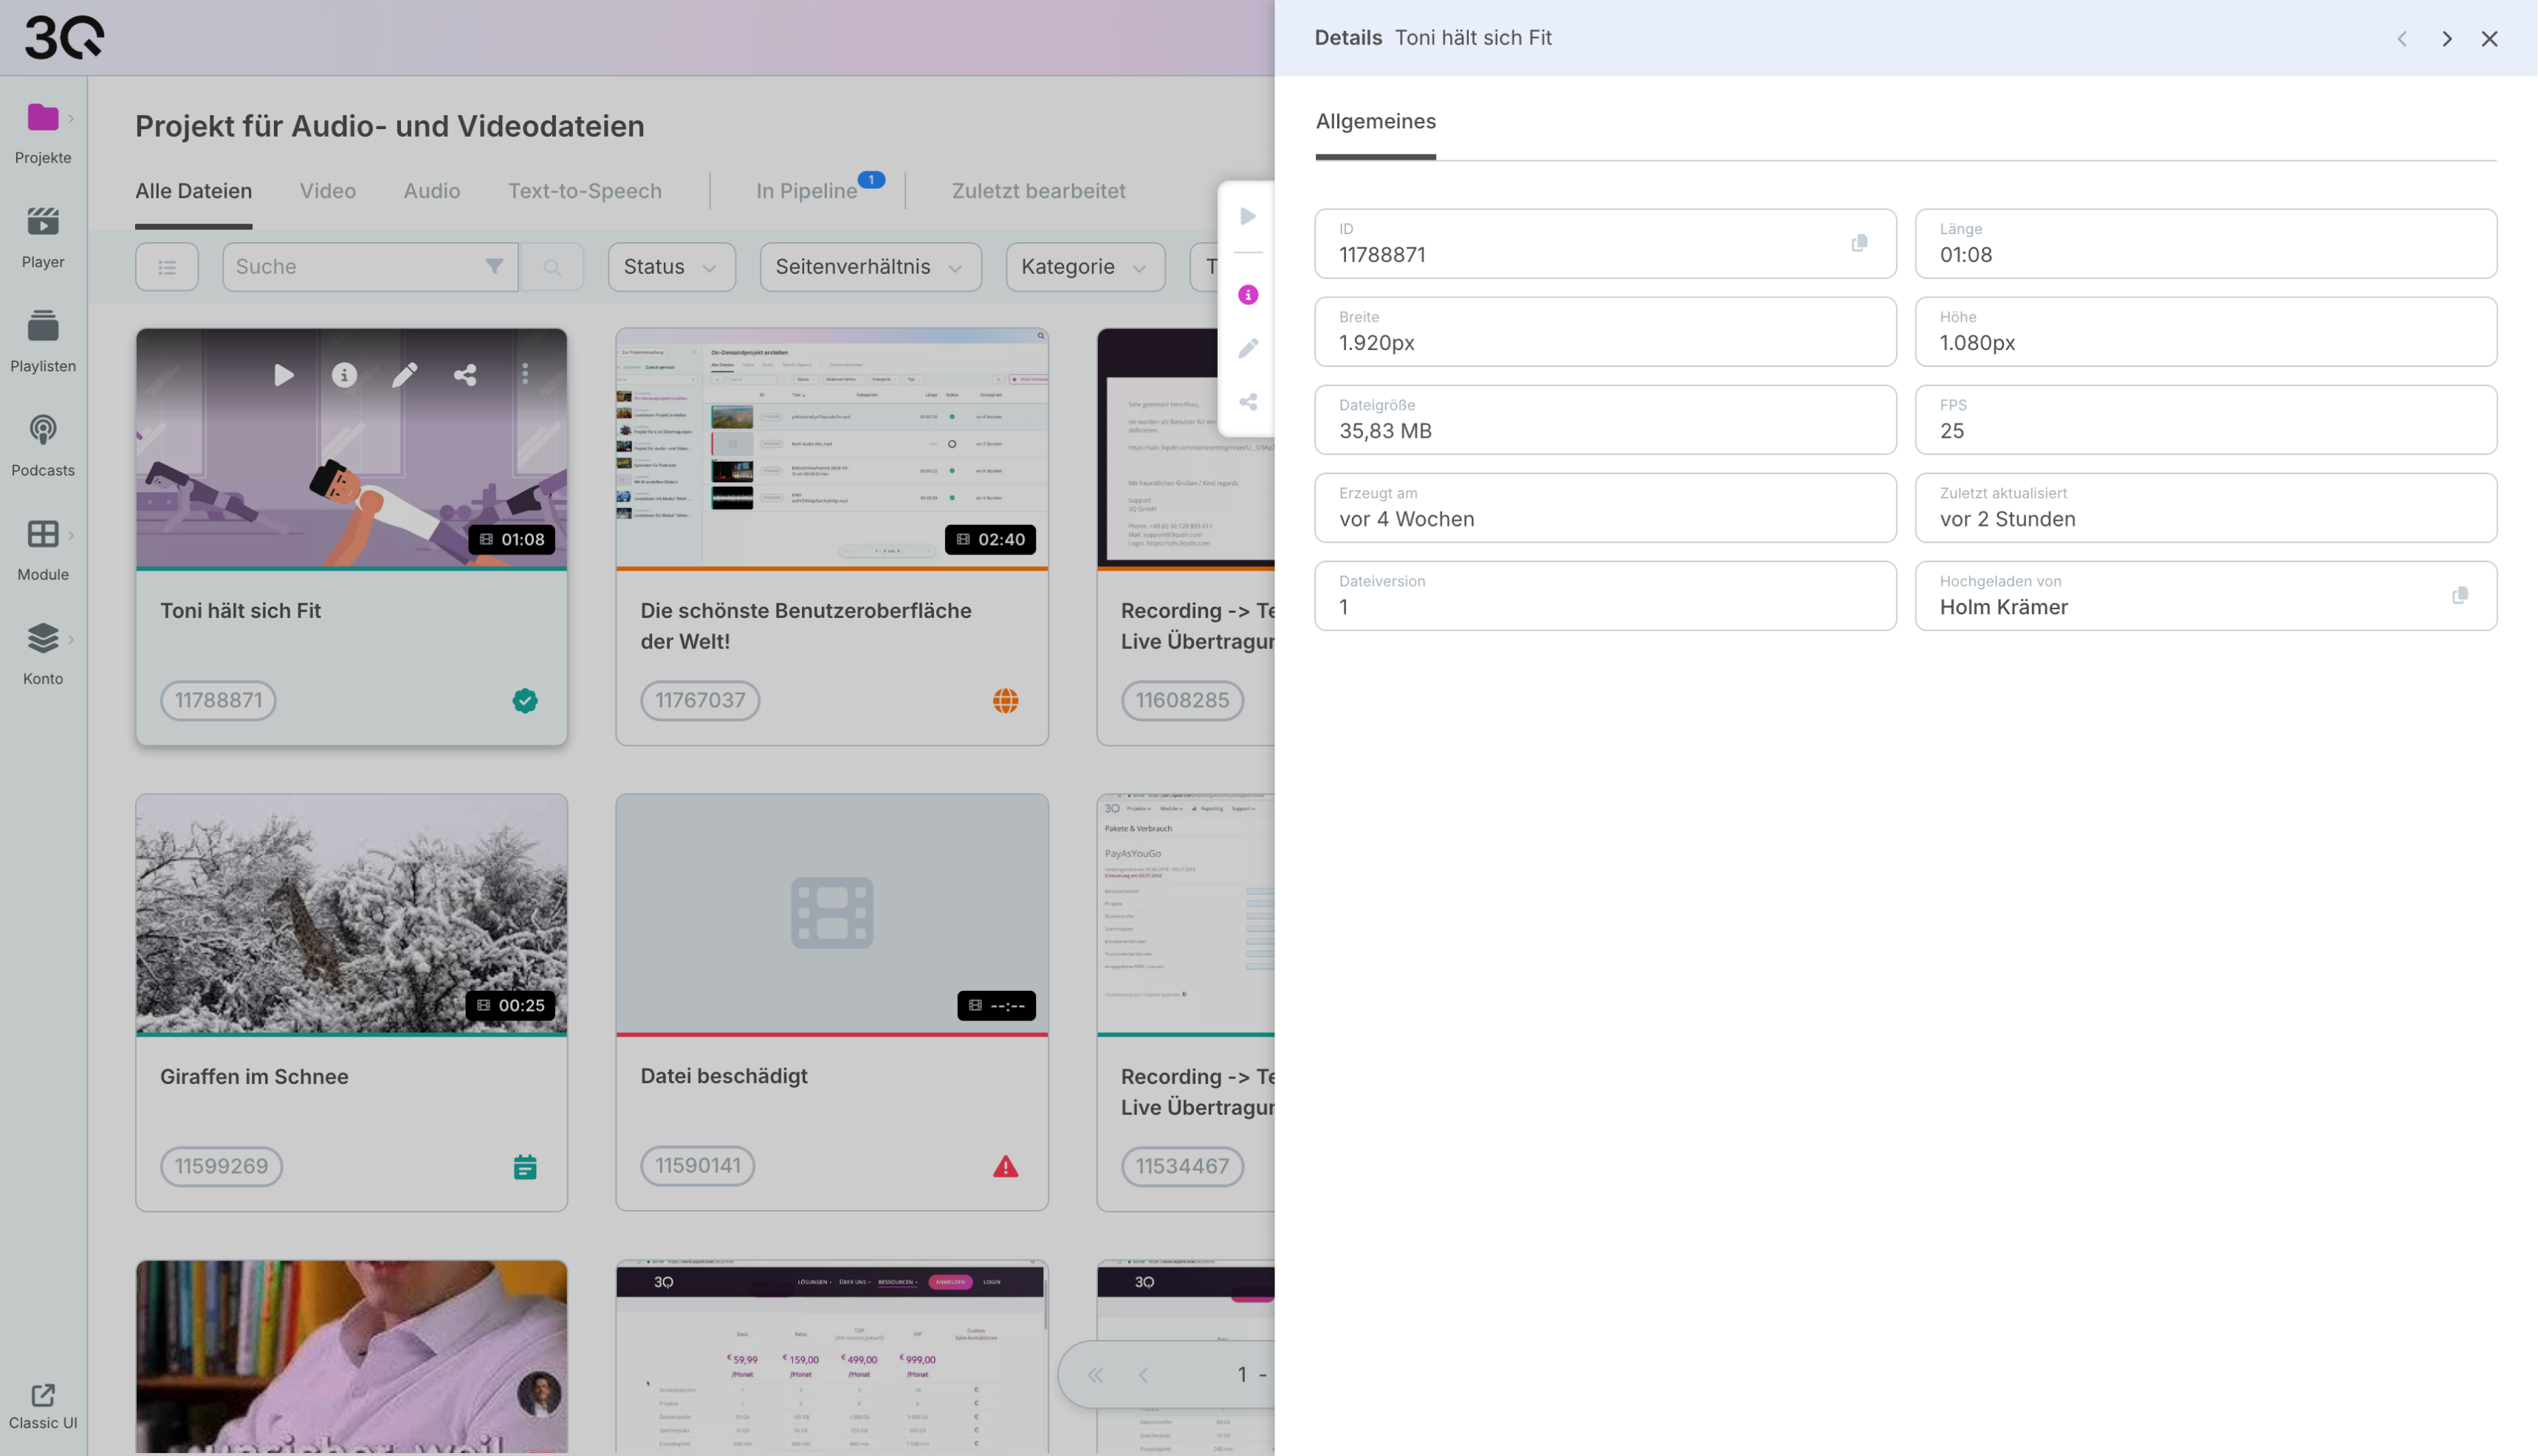This screenshot has width=2540, height=1456.
Task: Open the Giraffen im Schnee thumbnail
Action: click(x=351, y=913)
